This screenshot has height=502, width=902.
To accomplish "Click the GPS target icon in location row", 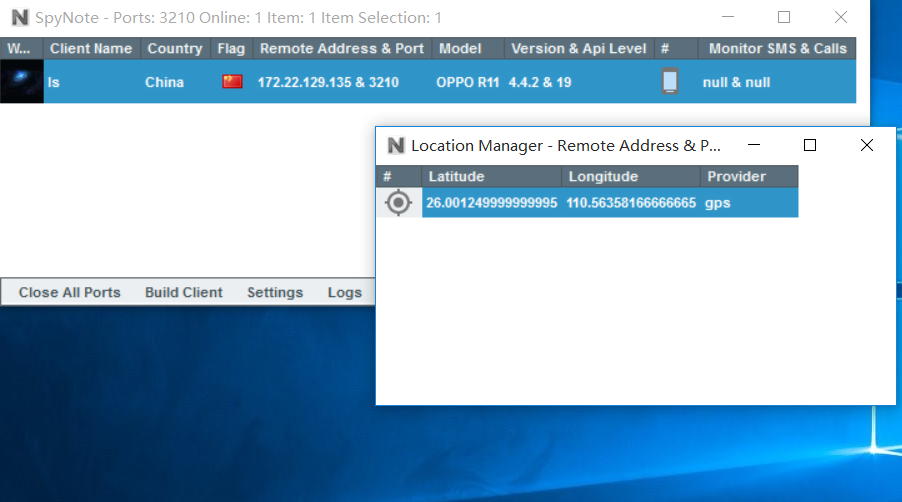I will [x=398, y=202].
